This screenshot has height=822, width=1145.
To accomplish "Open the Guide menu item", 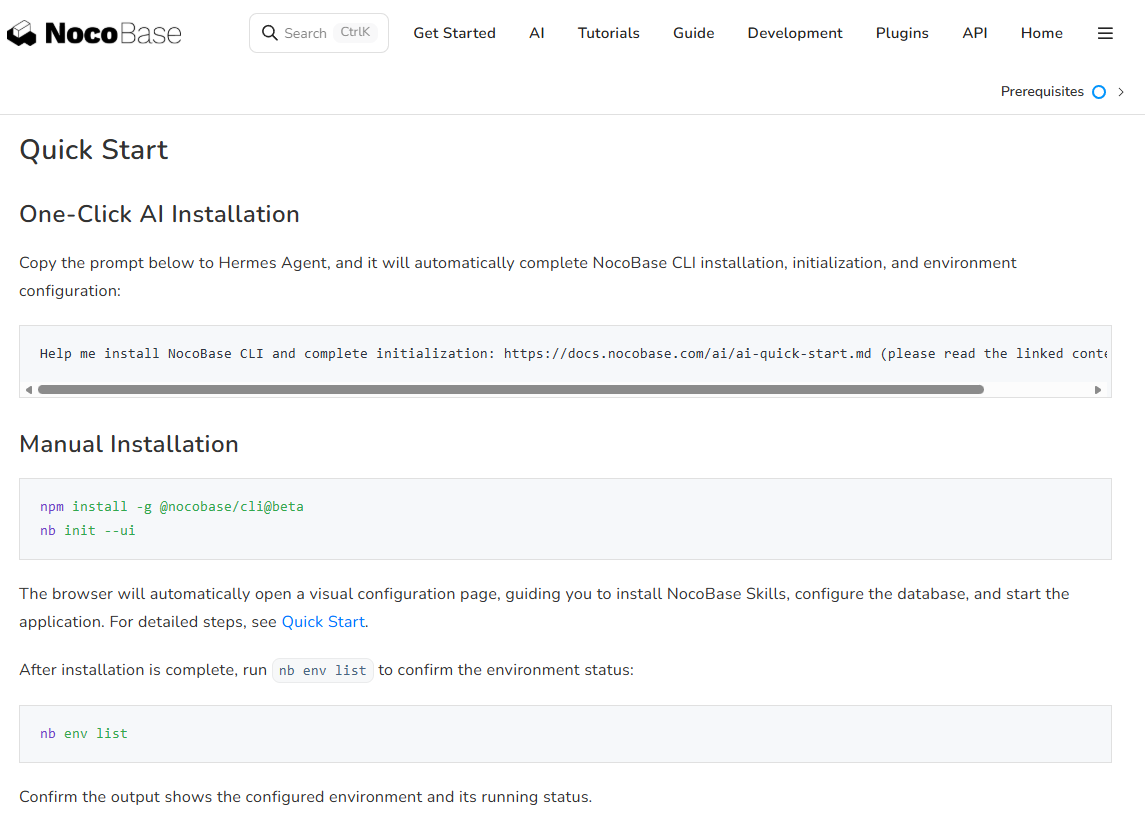I will pyautogui.click(x=694, y=33).
